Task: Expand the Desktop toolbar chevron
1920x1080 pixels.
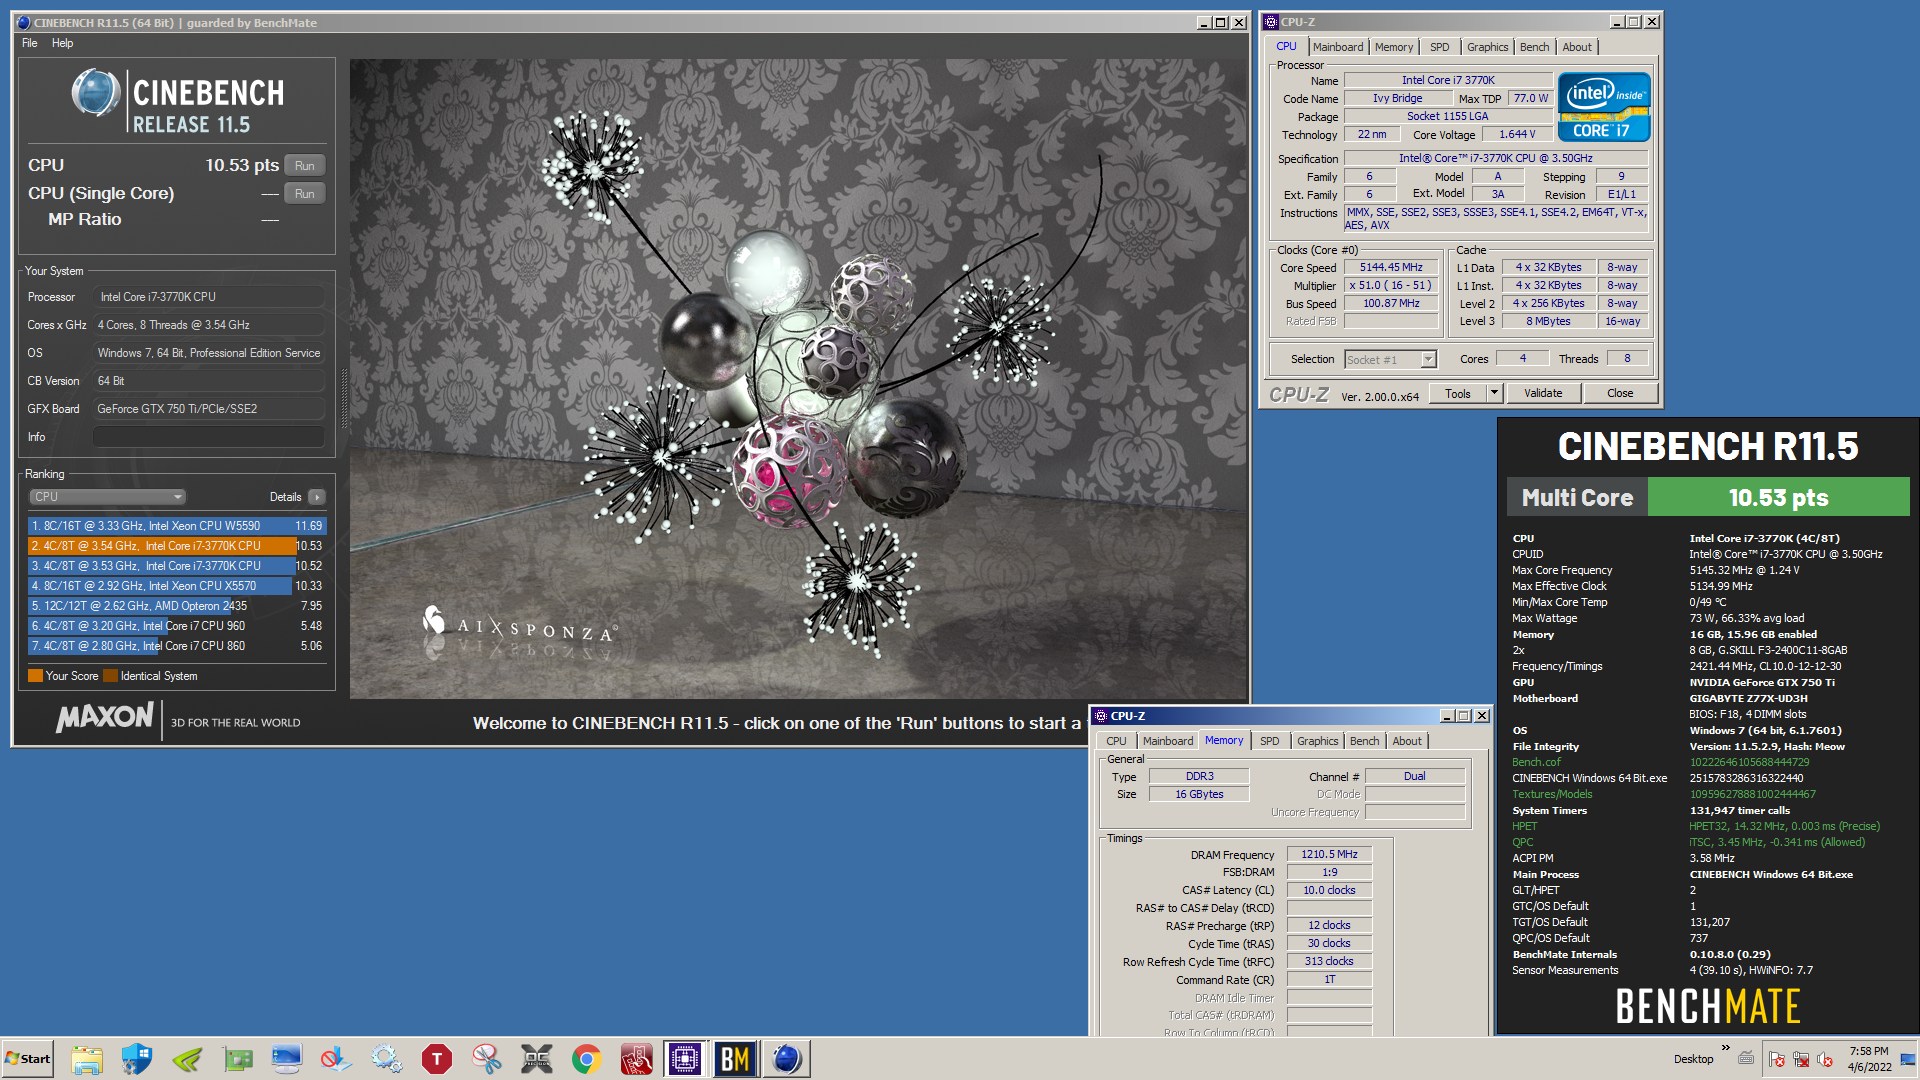Action: [x=1725, y=1049]
